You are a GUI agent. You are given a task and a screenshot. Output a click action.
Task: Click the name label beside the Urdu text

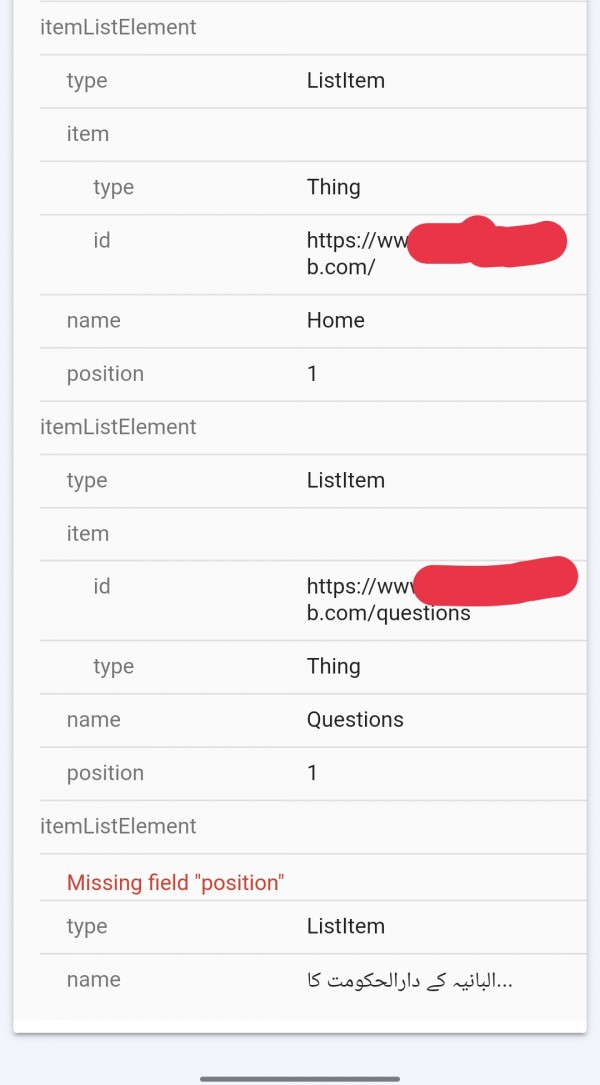click(x=93, y=980)
